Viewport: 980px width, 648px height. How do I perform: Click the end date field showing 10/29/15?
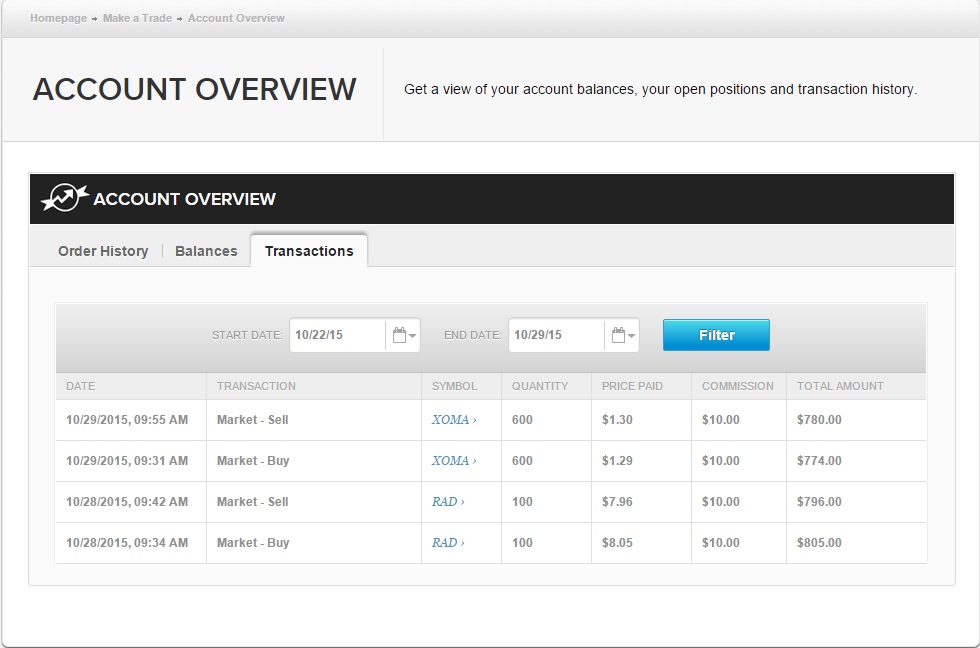[556, 335]
